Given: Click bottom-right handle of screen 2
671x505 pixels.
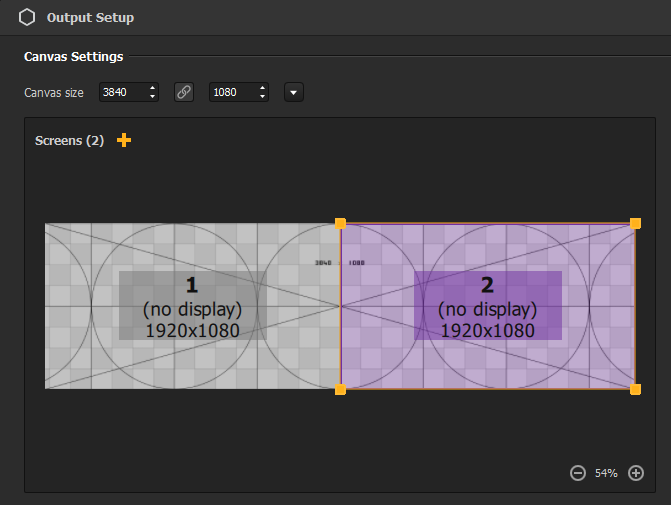Looking at the screenshot, I should (635, 389).
